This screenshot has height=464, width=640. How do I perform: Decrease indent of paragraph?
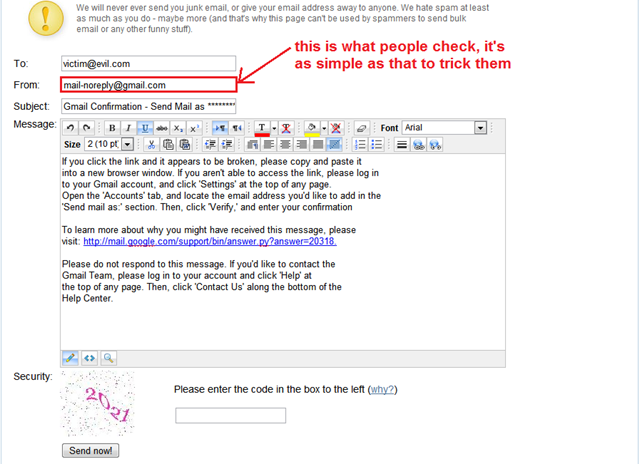pos(210,144)
